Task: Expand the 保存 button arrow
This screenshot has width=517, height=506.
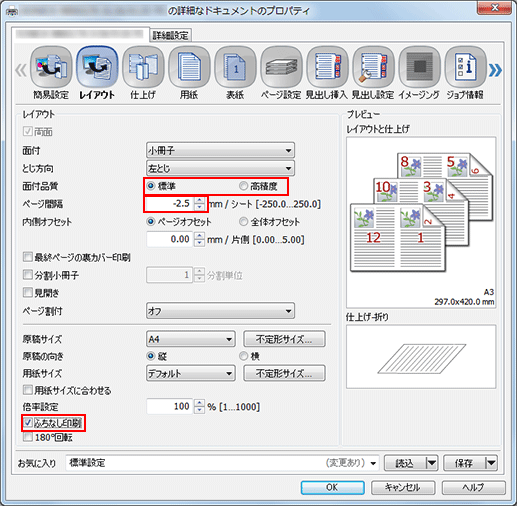Action: tap(491, 463)
